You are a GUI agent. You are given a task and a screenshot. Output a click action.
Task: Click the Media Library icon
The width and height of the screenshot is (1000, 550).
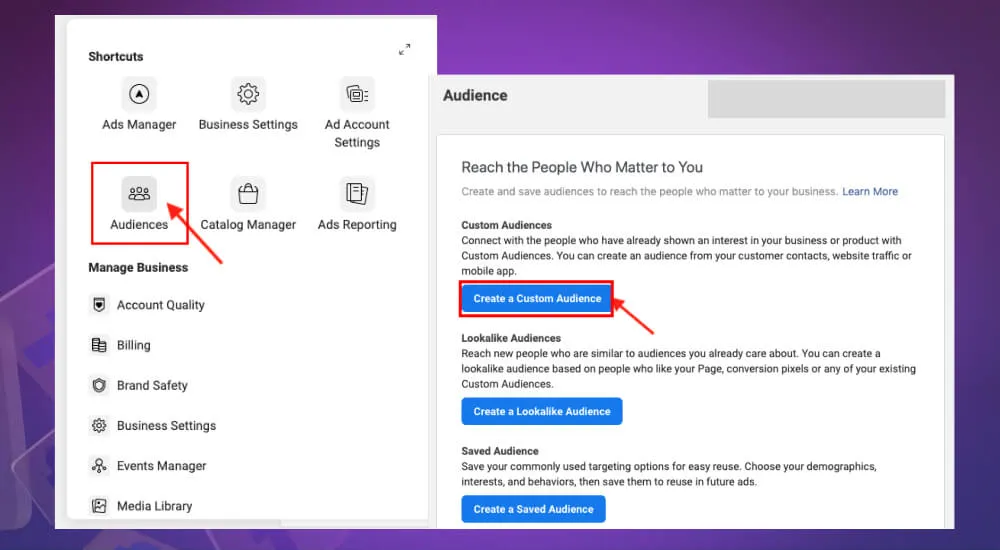[x=99, y=506]
